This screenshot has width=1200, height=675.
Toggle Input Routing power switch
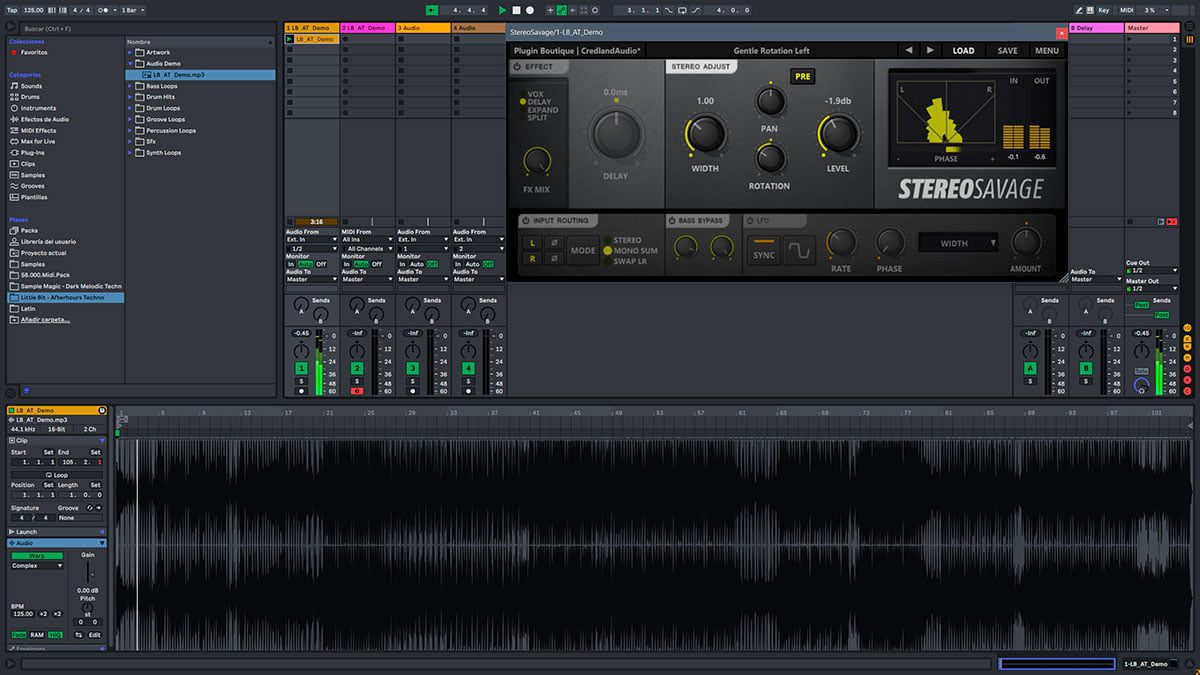click(525, 220)
